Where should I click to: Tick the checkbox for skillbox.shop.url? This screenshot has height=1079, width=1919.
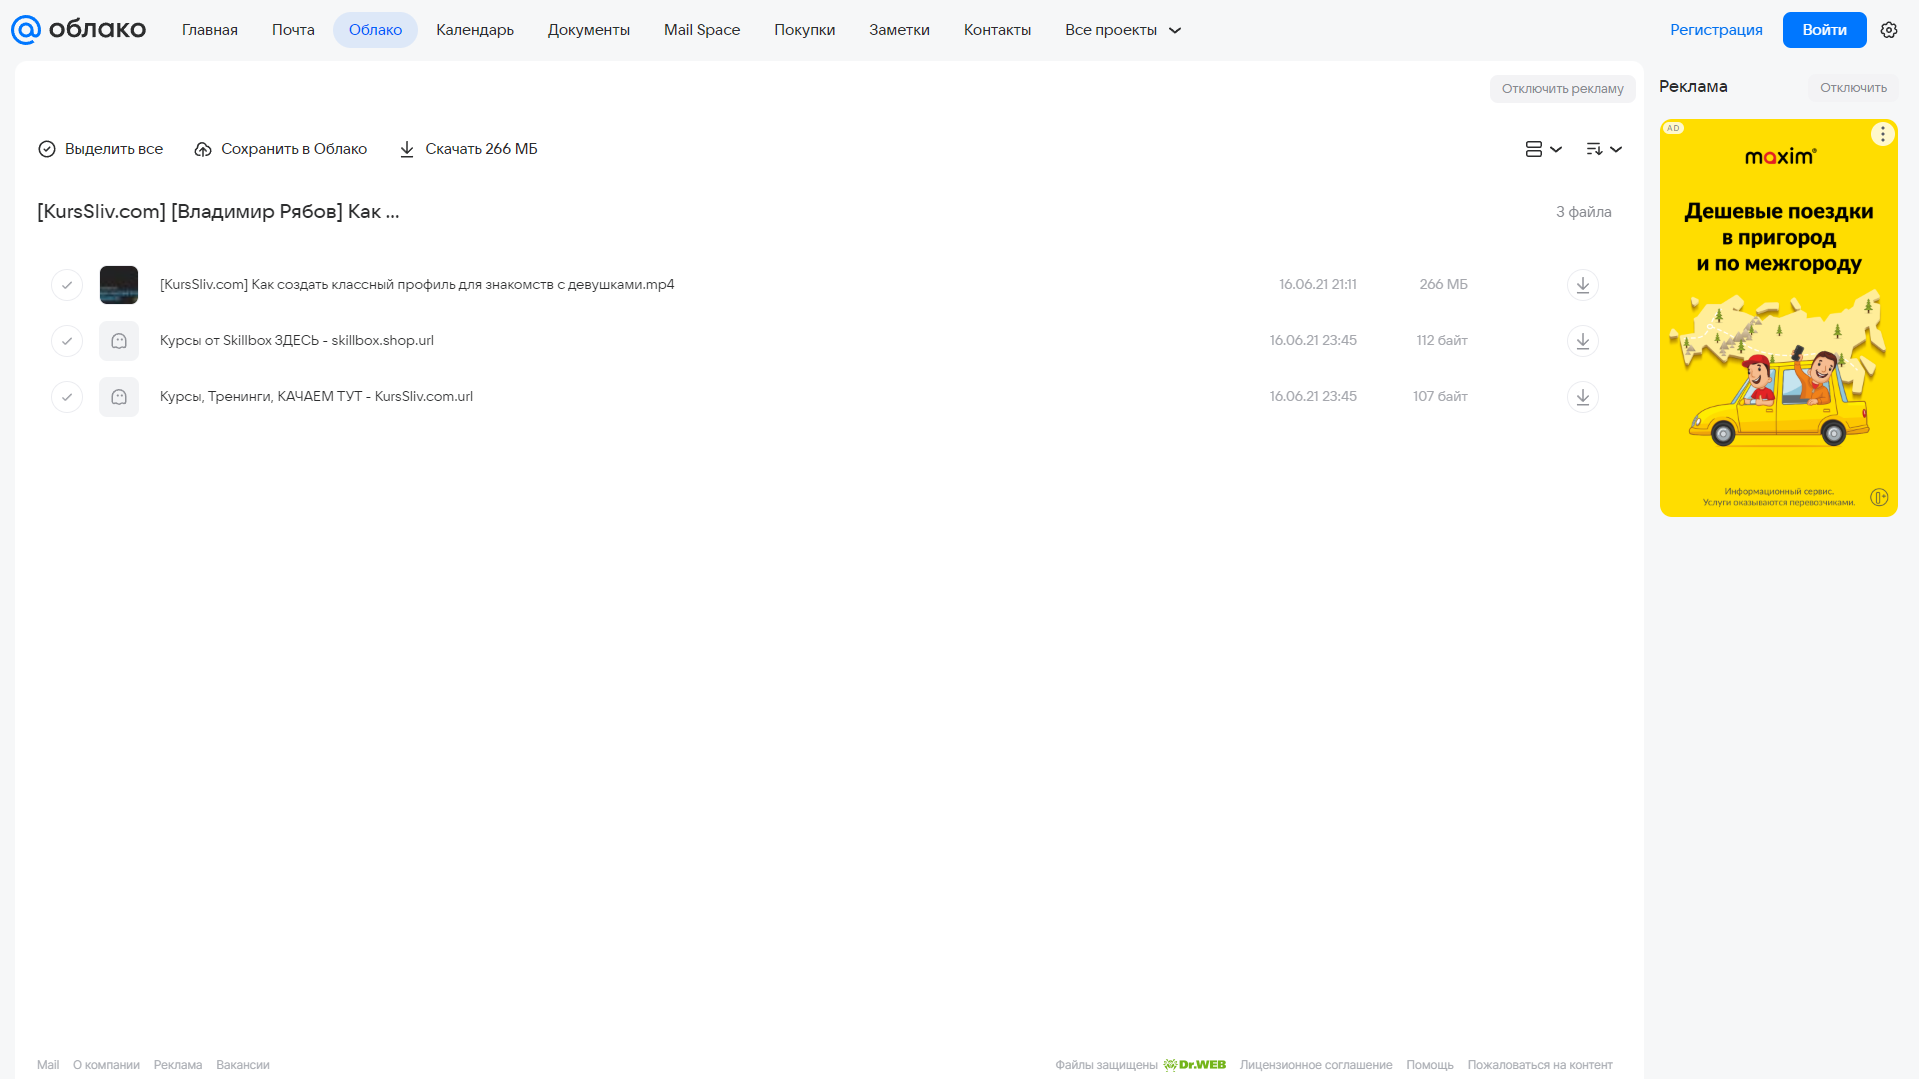[x=67, y=341]
